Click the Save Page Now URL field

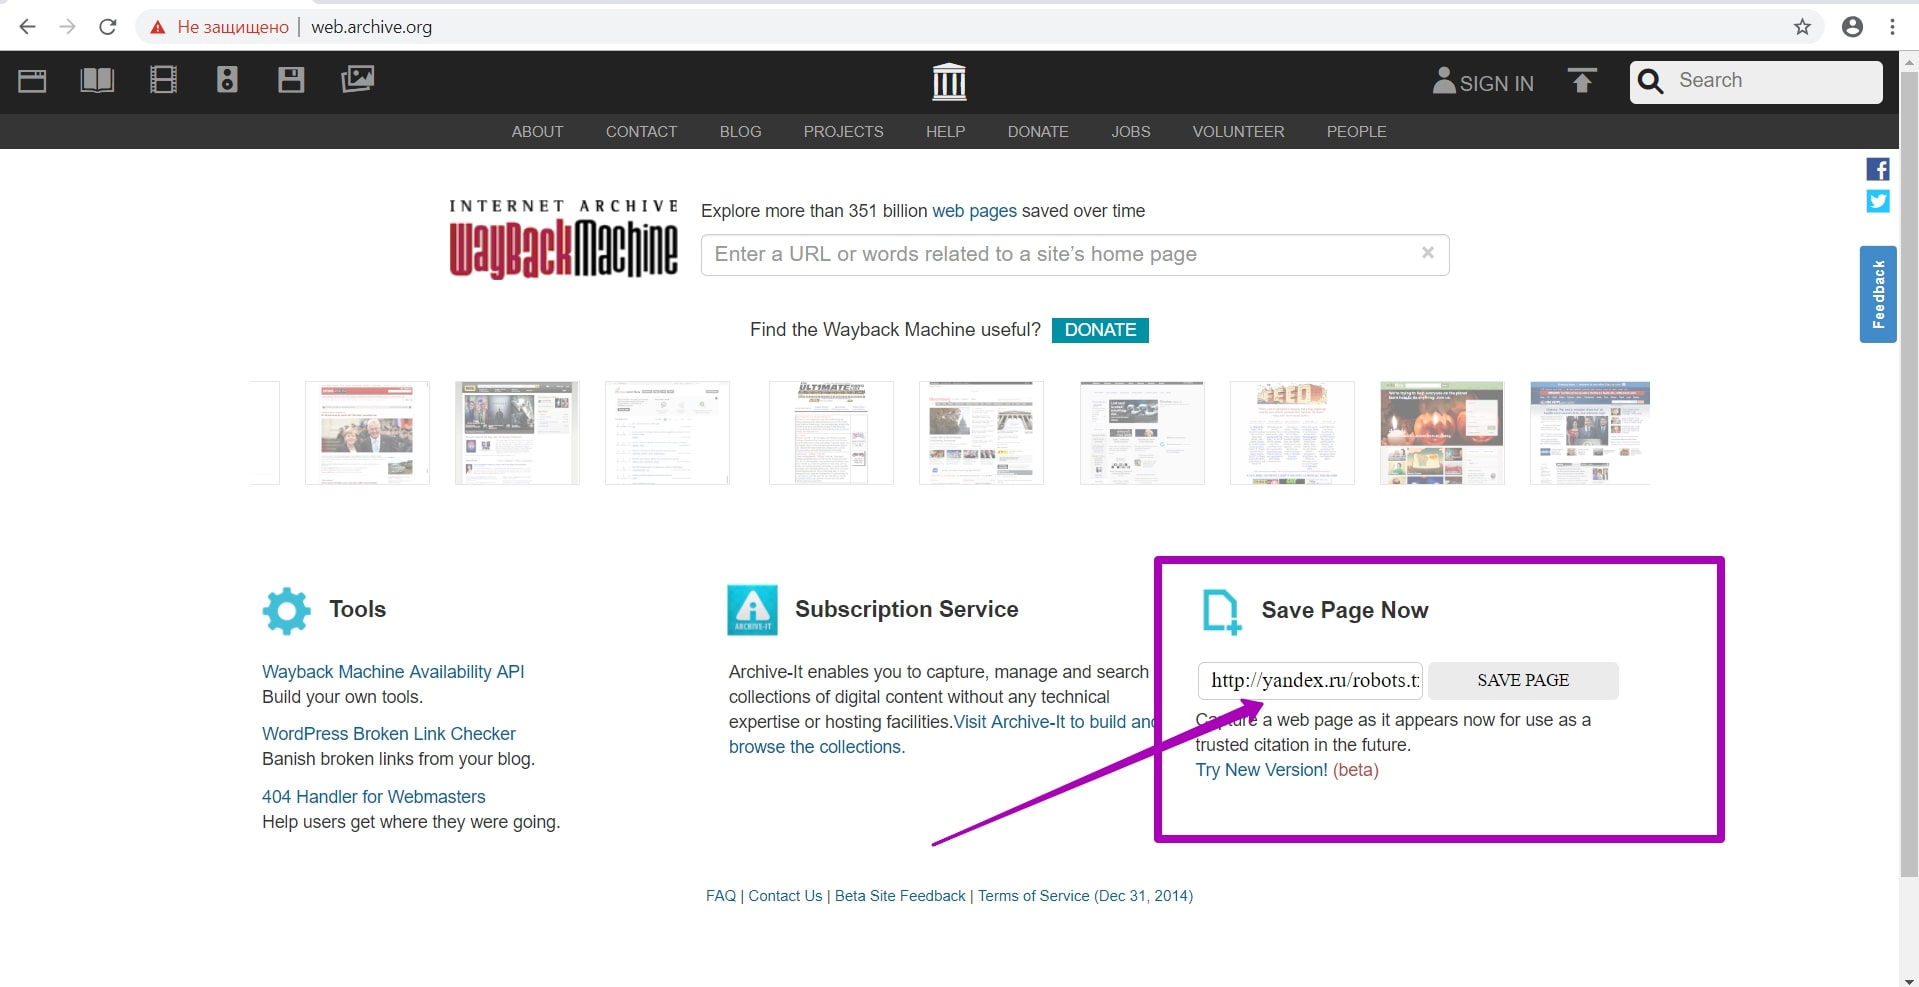1310,680
